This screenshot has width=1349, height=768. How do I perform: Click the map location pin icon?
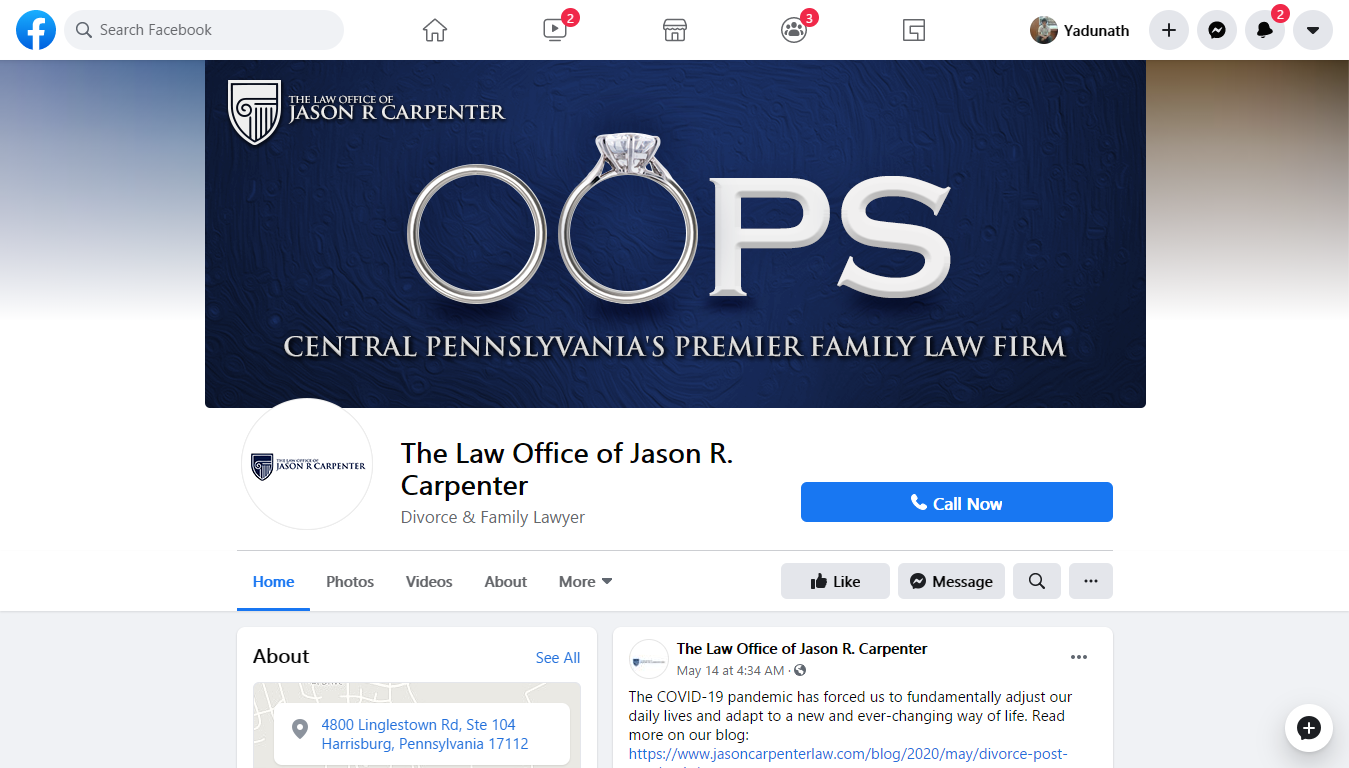(x=299, y=729)
